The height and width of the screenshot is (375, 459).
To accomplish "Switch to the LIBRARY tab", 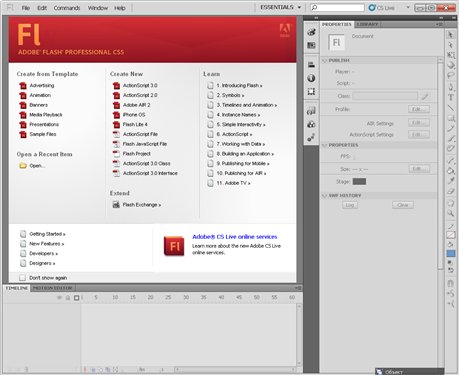I will pyautogui.click(x=367, y=24).
